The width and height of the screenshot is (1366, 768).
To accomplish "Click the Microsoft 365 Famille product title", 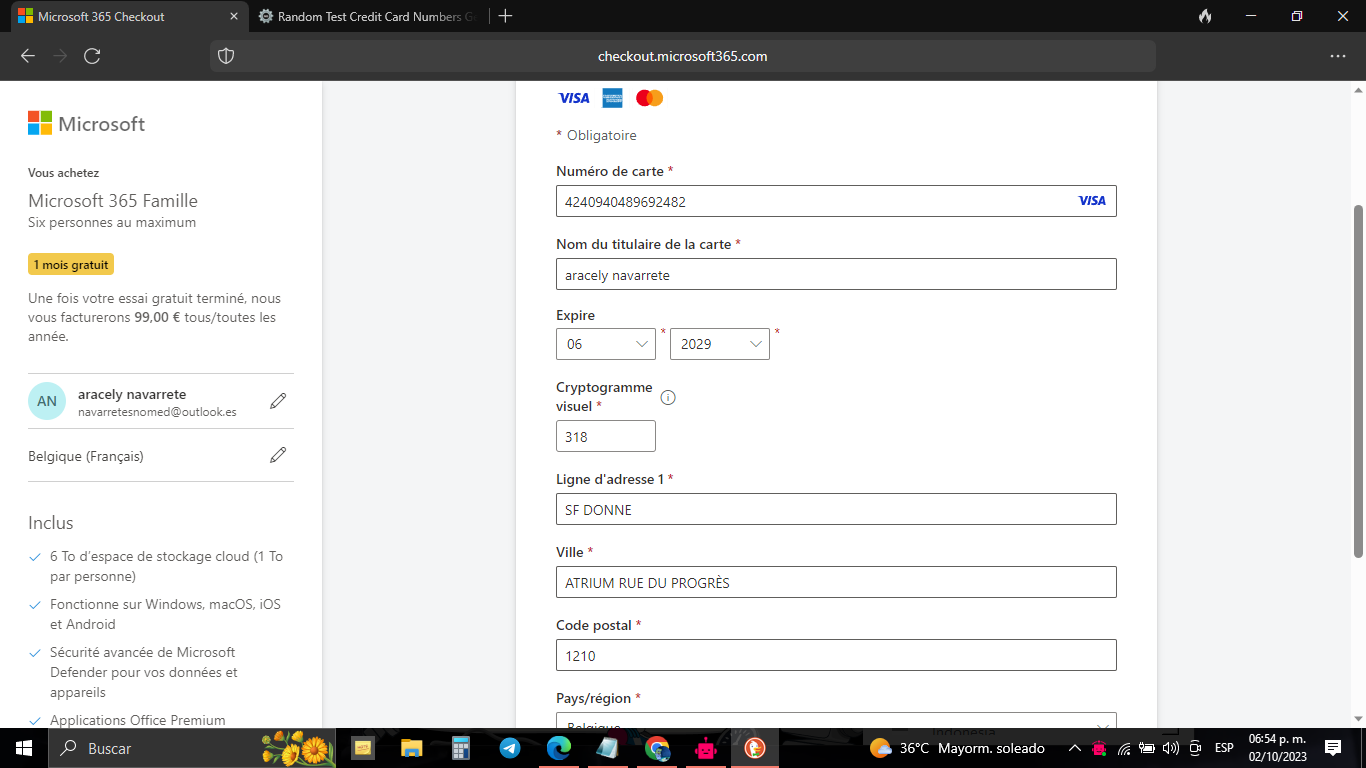I will click(x=113, y=200).
